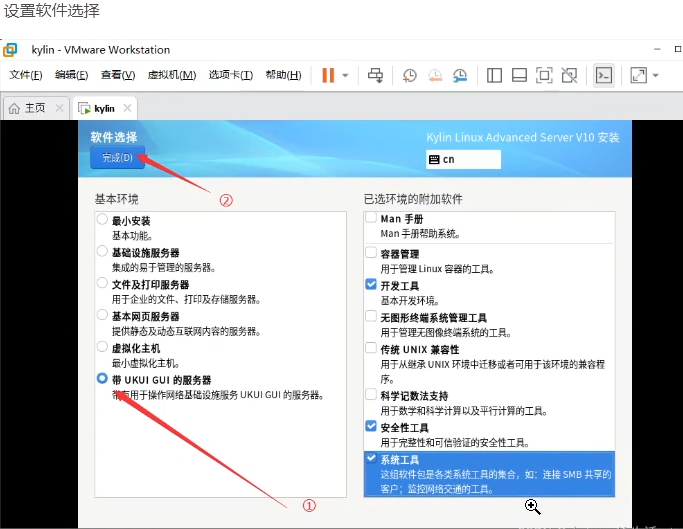Open the power options dropdown arrow

click(x=345, y=75)
